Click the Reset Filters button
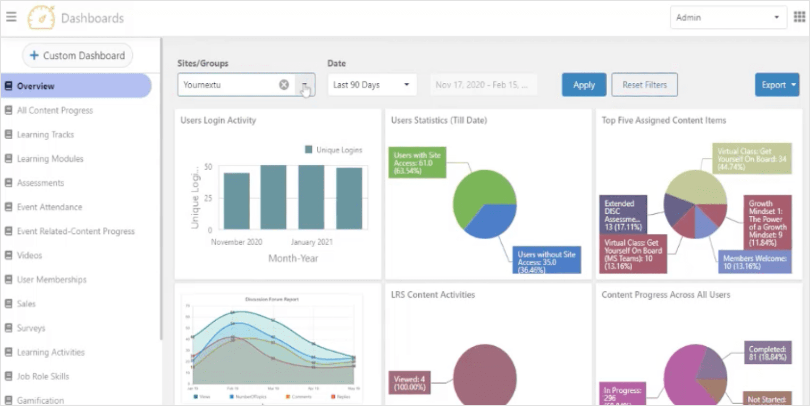Viewport: 810px width, 406px height. click(x=645, y=85)
